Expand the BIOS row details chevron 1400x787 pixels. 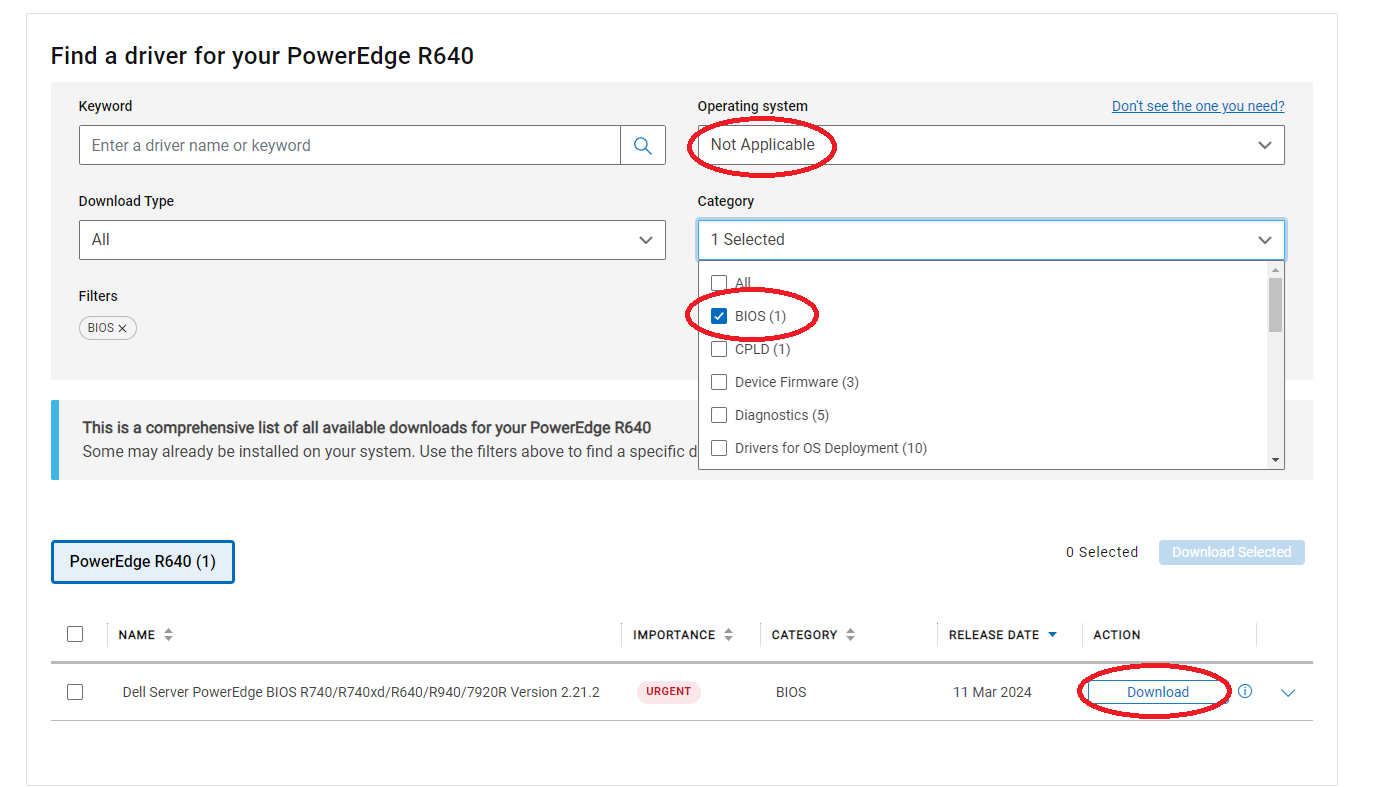(1288, 693)
